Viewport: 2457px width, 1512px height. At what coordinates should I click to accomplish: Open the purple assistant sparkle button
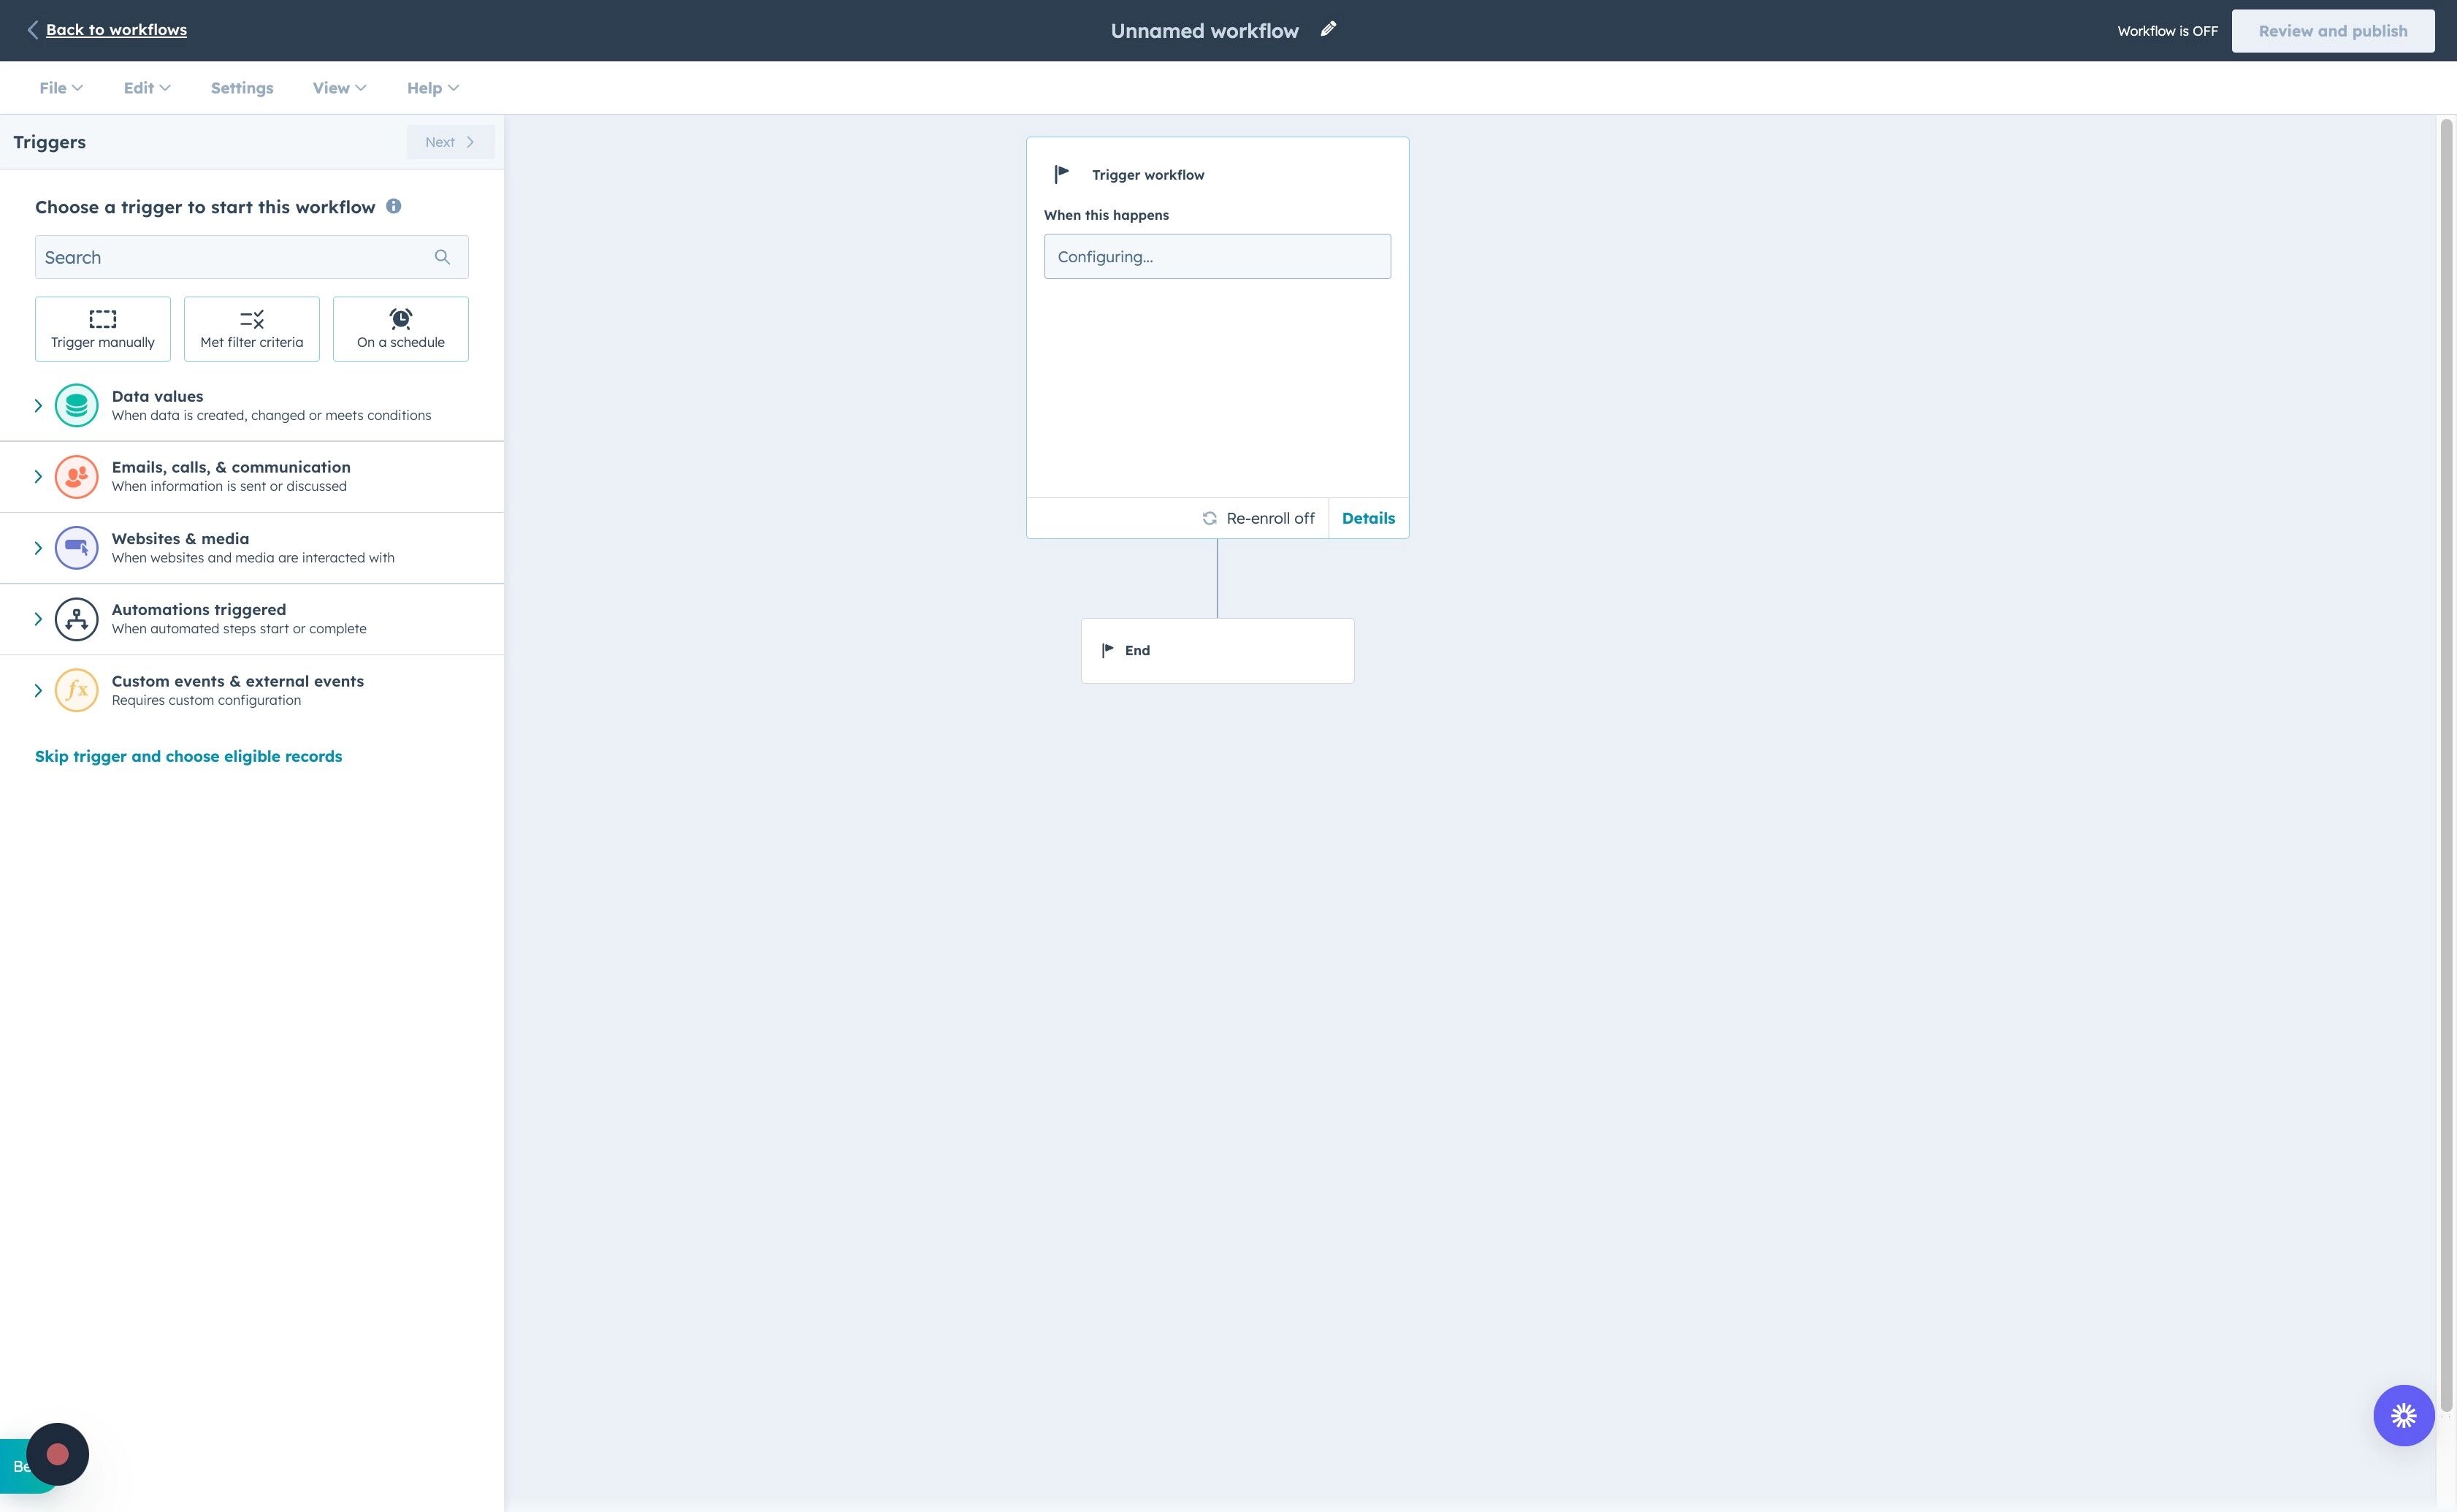pos(2403,1415)
